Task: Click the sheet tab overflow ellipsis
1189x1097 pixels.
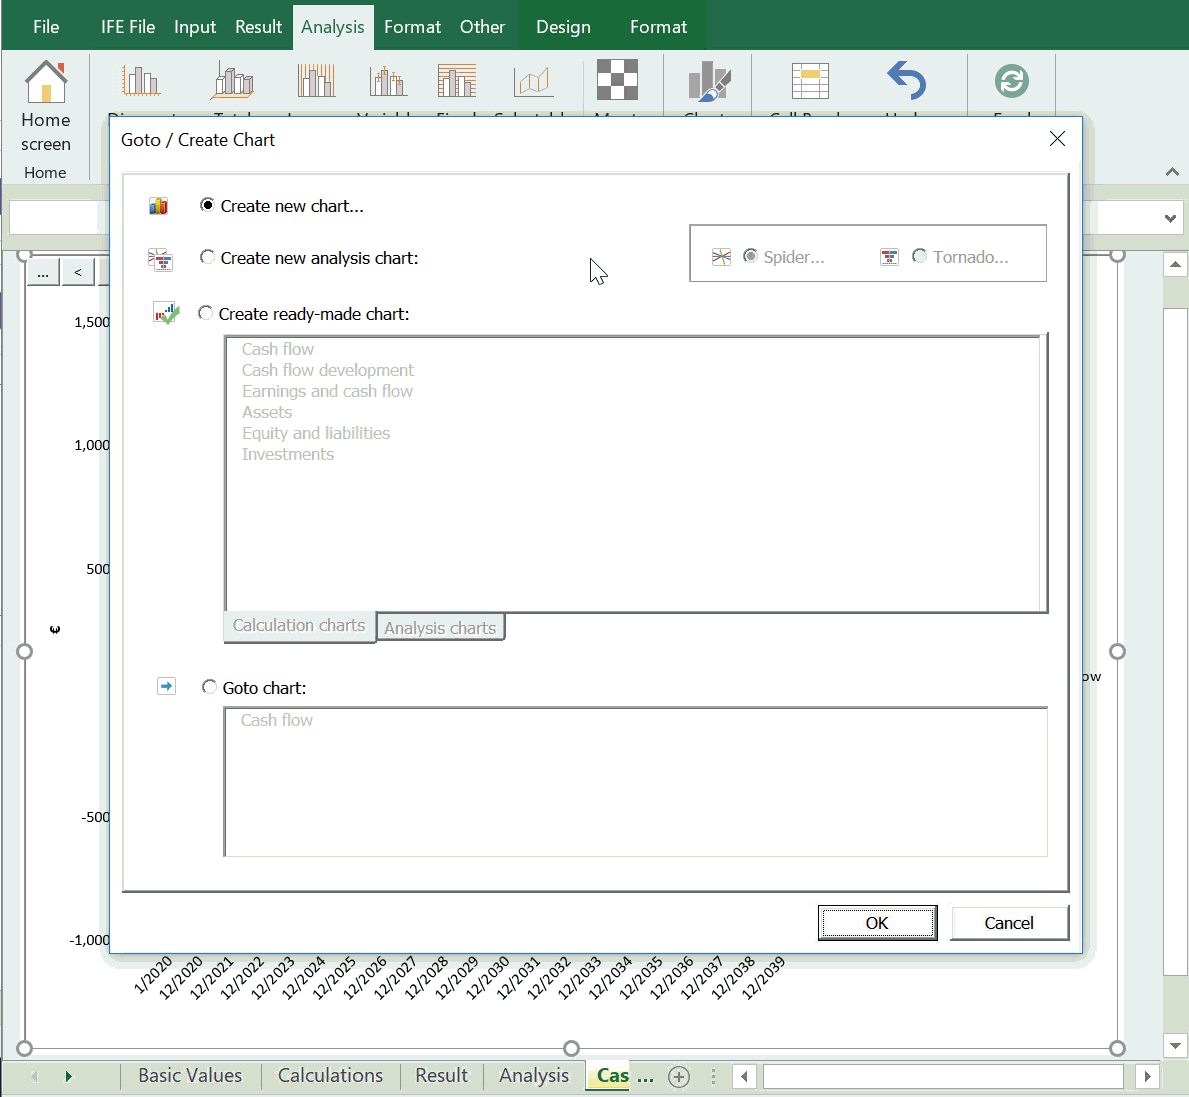Action: coord(645,1077)
